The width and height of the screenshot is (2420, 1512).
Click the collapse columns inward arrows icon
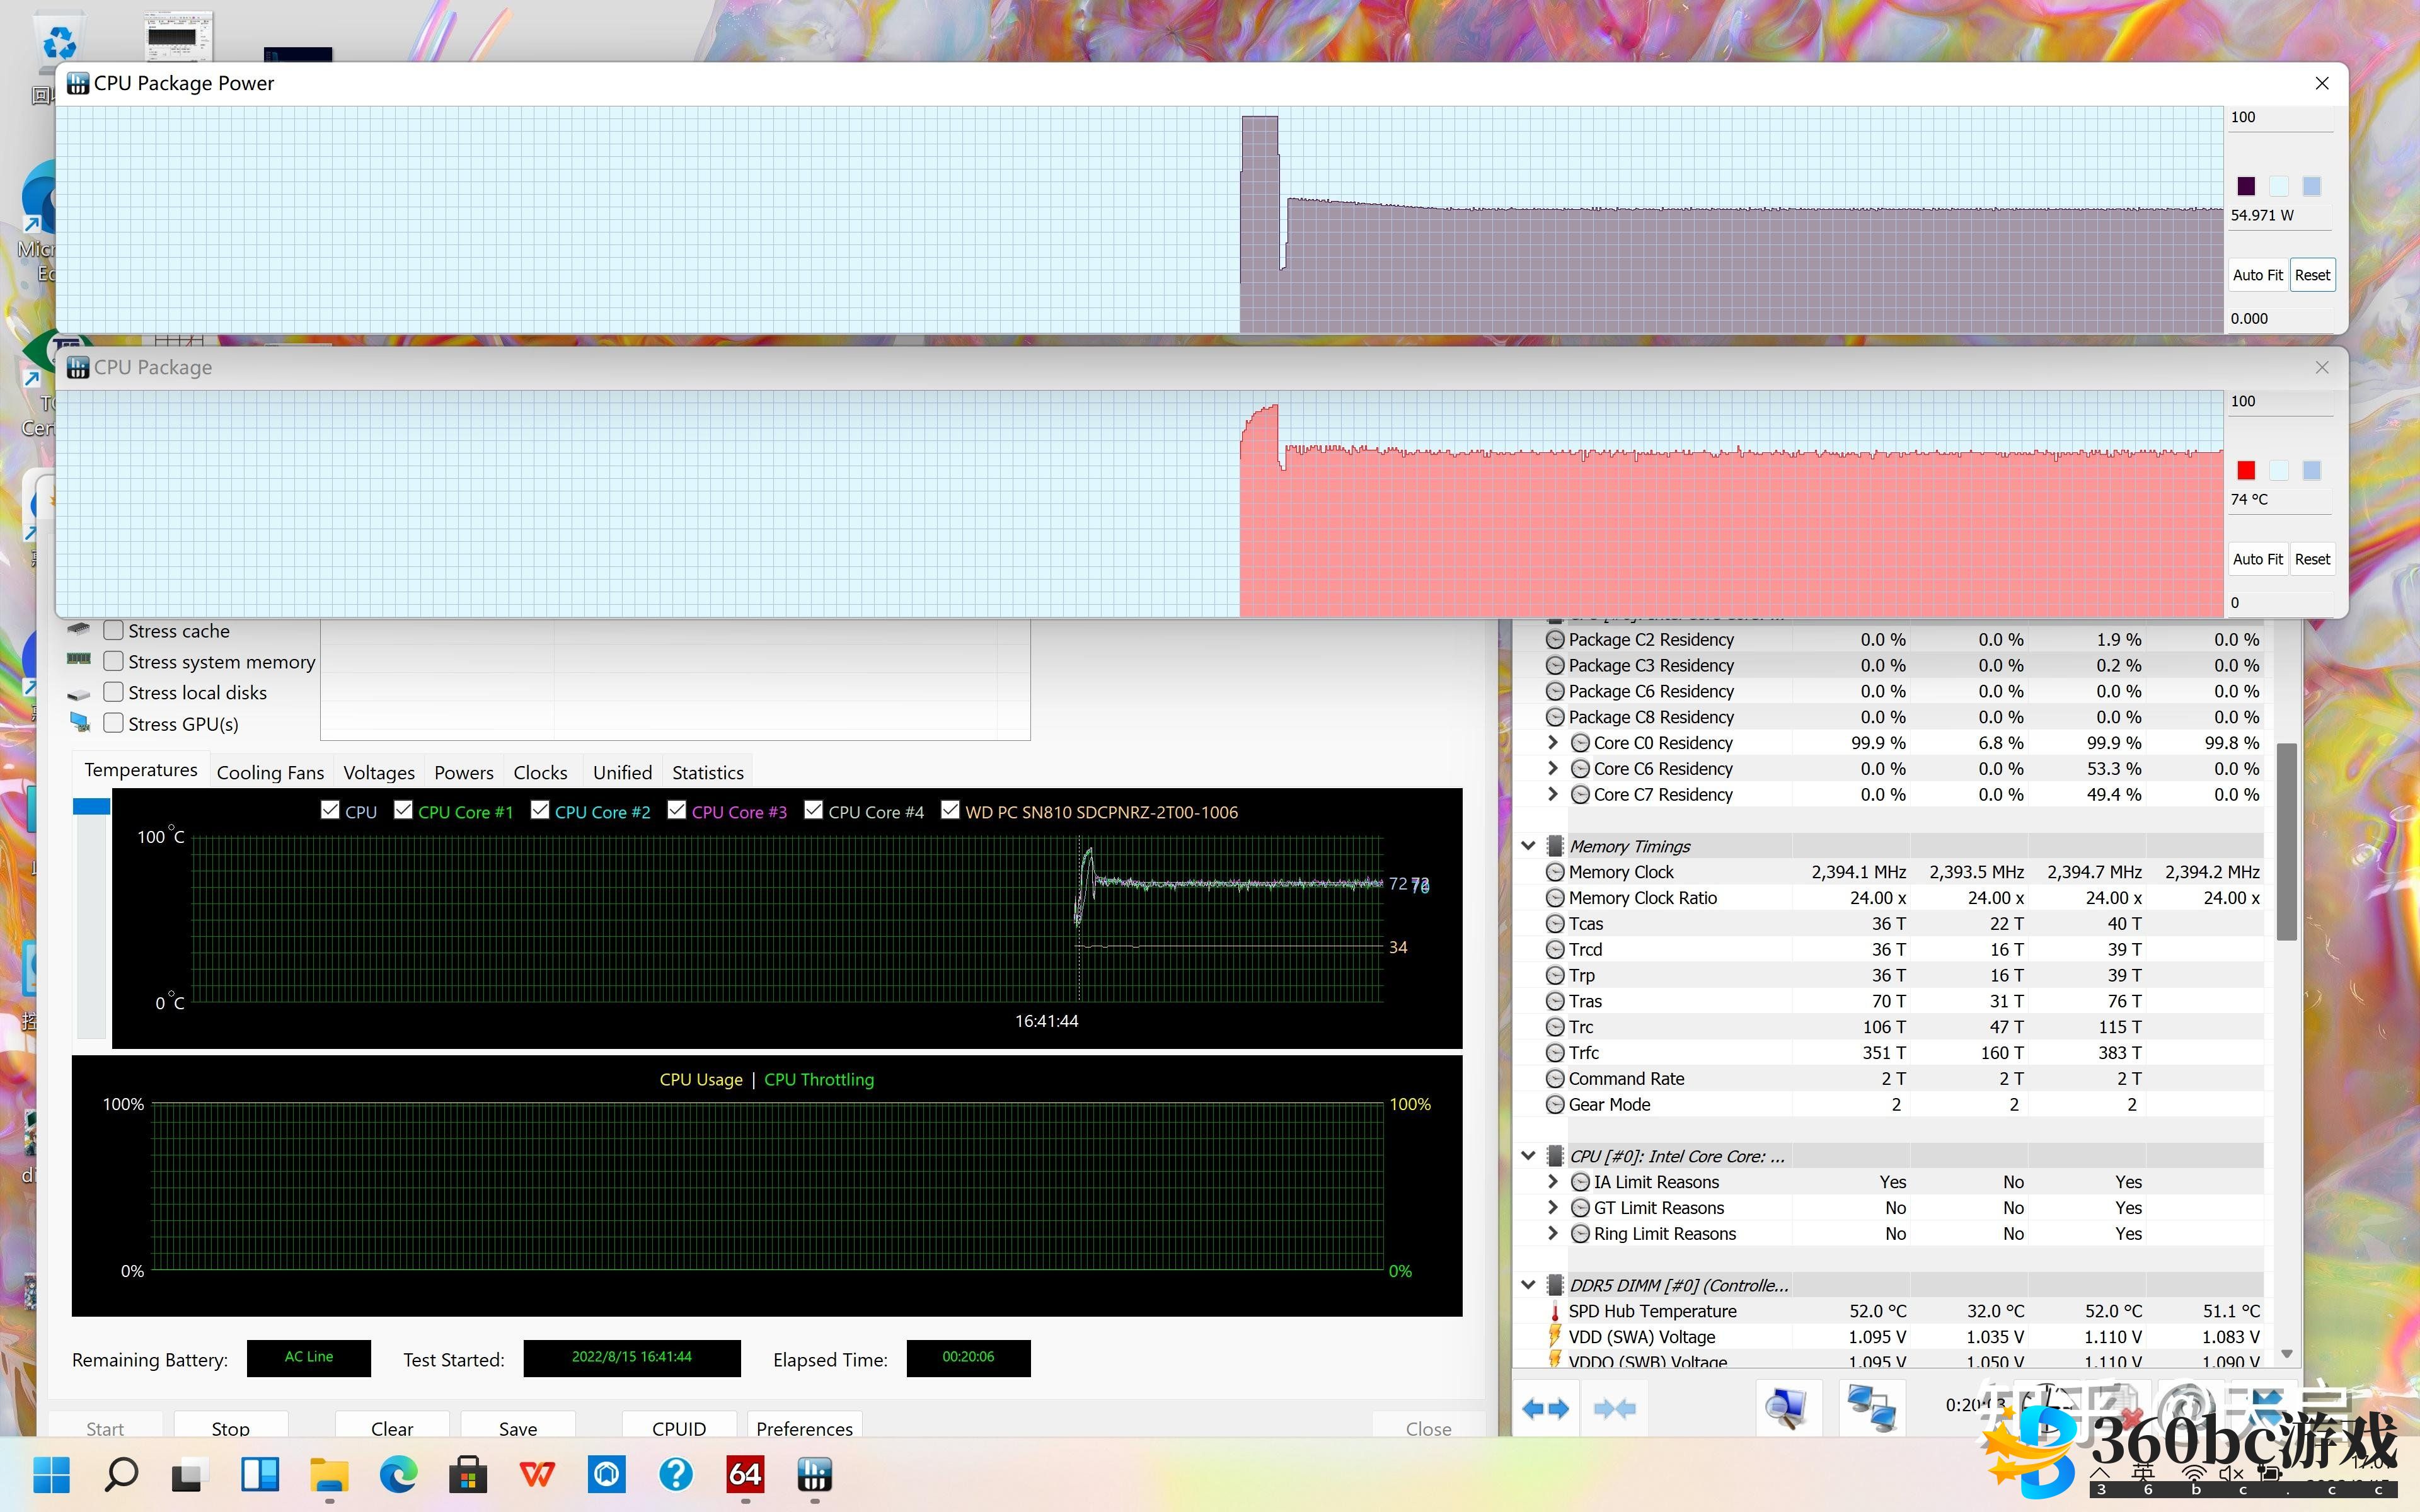pyautogui.click(x=1614, y=1408)
